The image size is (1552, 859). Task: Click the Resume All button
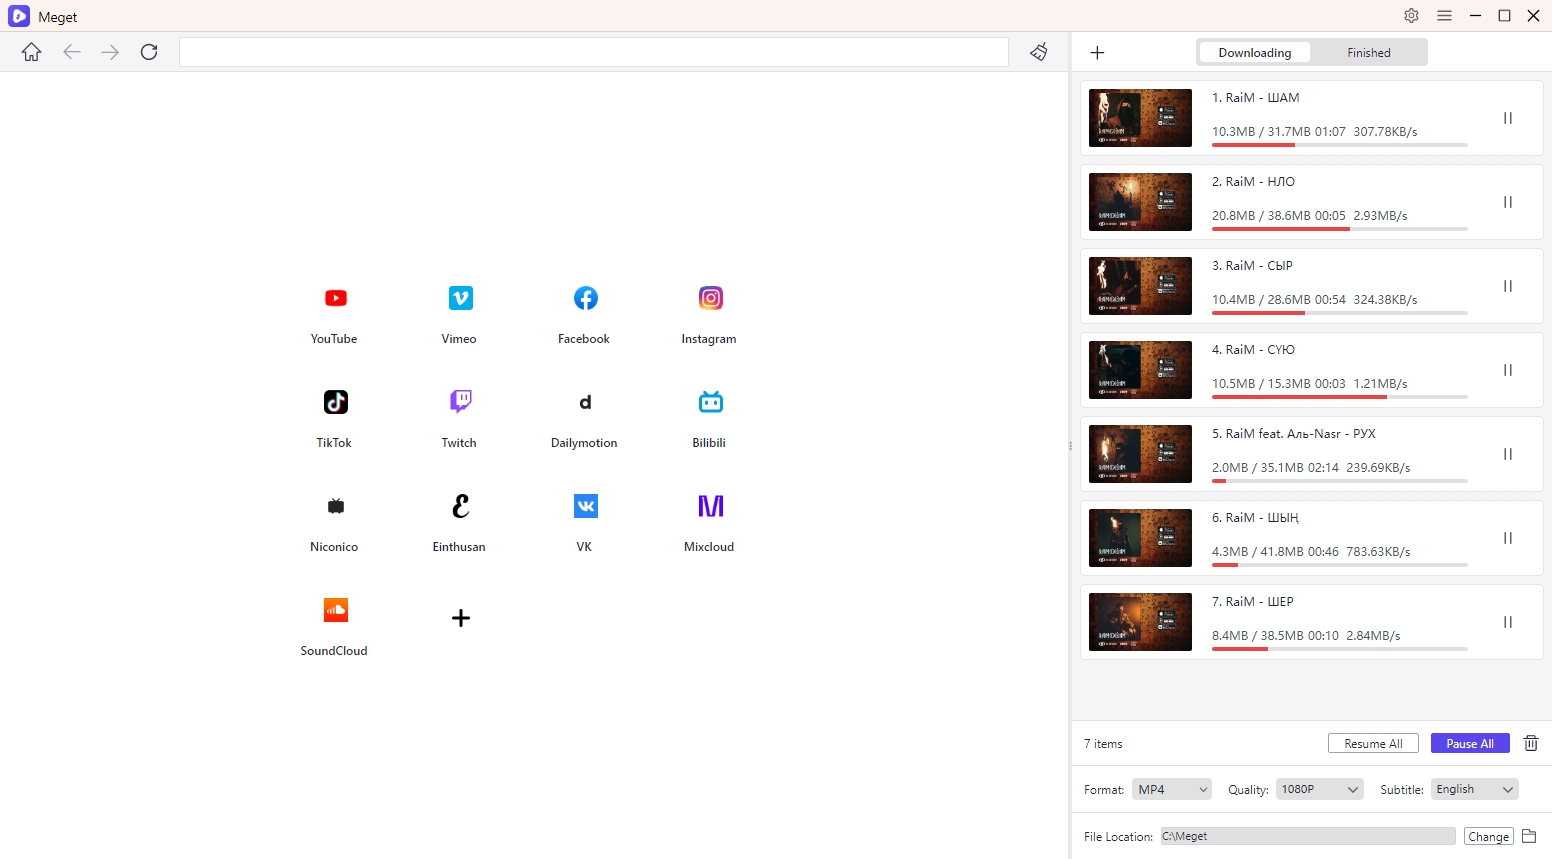click(x=1373, y=743)
